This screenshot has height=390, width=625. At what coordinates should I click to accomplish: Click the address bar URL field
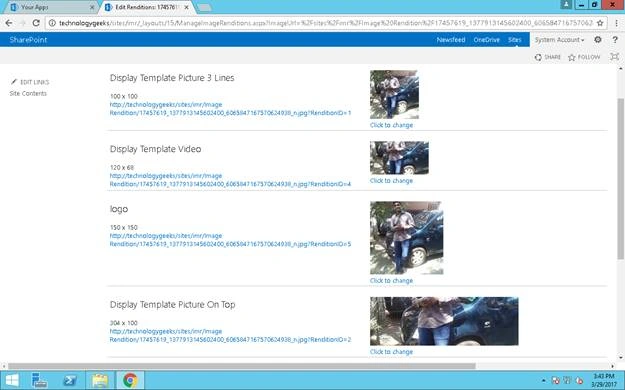click(326, 23)
